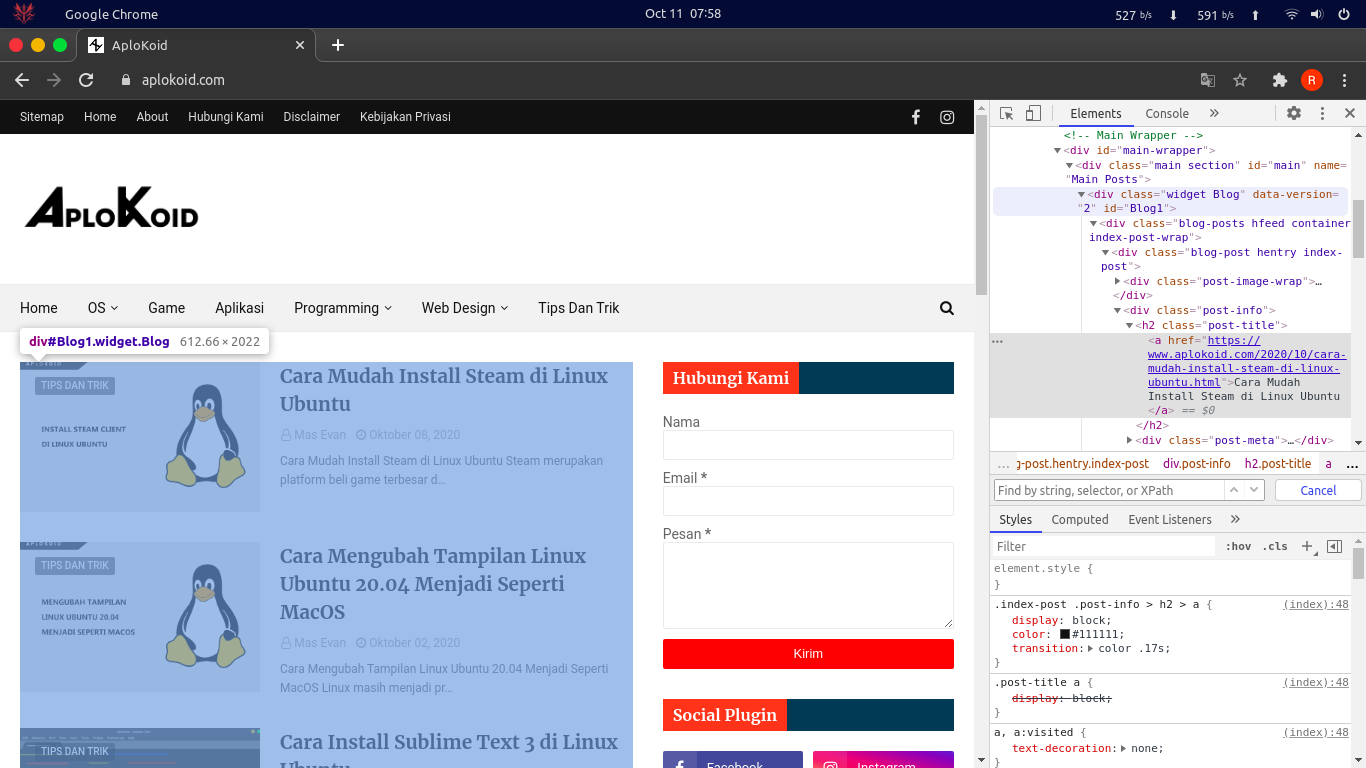Screen dimensions: 1366x768
Task: Expand the post-meta div node
Action: (x=1130, y=441)
